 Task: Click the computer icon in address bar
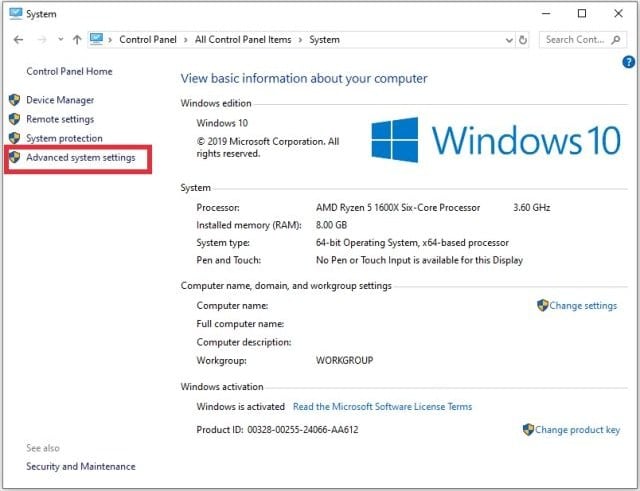tap(97, 39)
